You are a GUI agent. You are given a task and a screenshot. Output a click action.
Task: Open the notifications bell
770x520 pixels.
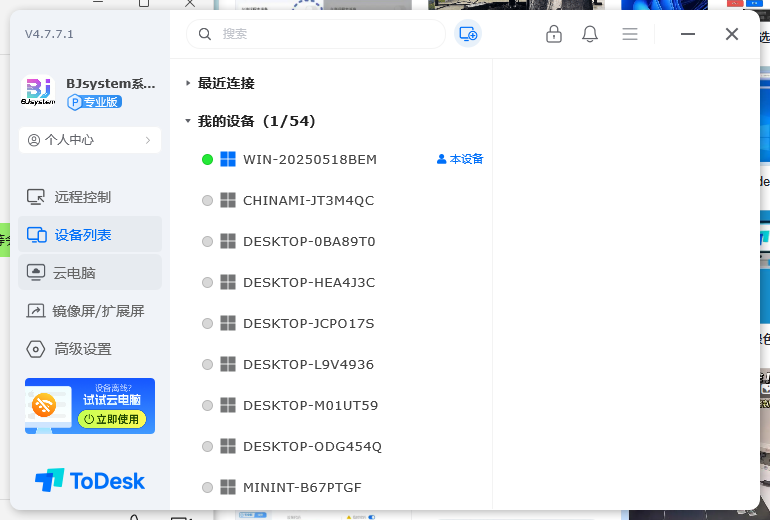[590, 34]
